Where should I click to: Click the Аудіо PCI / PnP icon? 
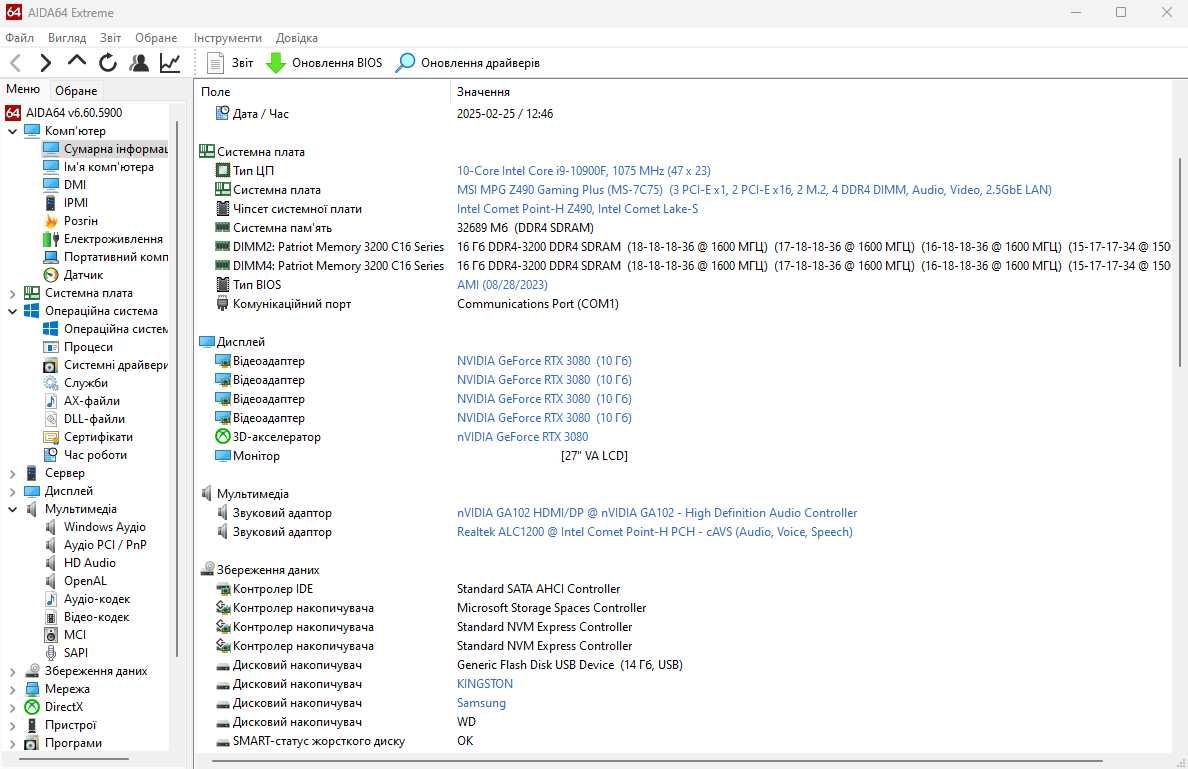pyautogui.click(x=51, y=545)
